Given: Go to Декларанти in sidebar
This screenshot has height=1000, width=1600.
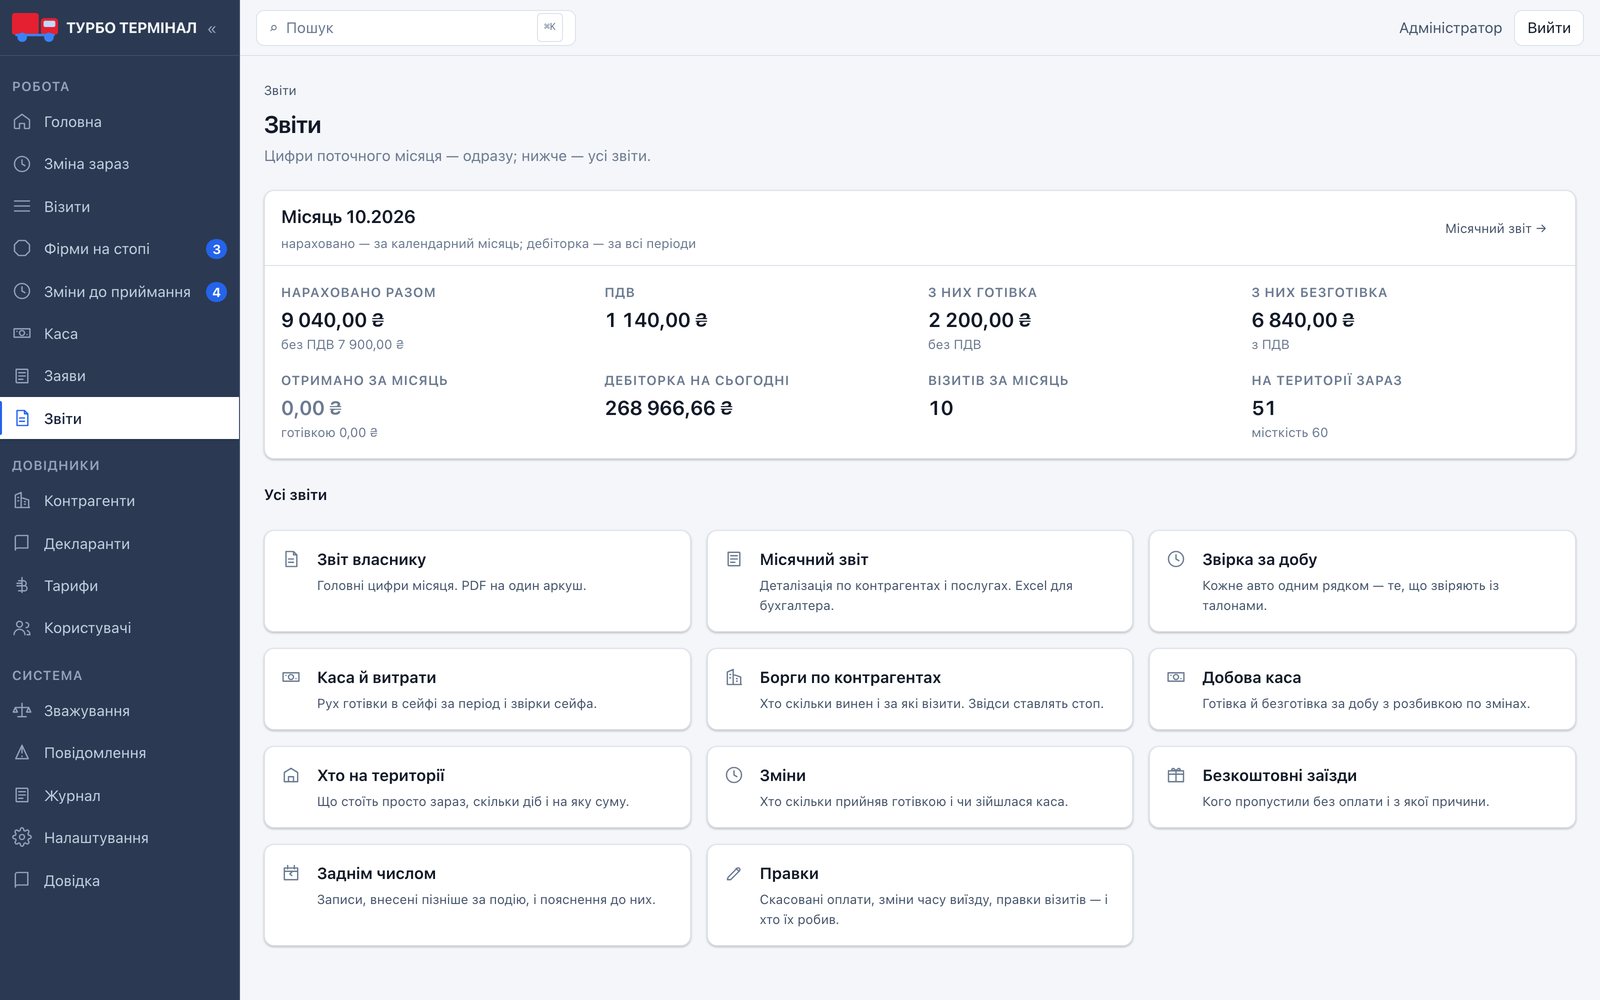Looking at the screenshot, I should [x=120, y=544].
